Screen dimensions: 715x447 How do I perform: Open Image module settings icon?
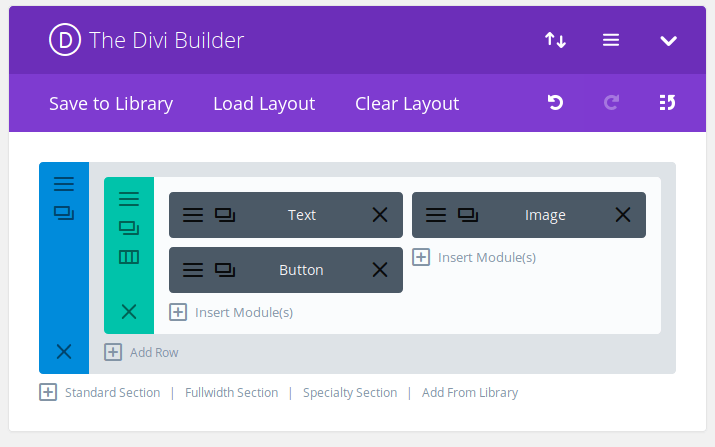436,215
